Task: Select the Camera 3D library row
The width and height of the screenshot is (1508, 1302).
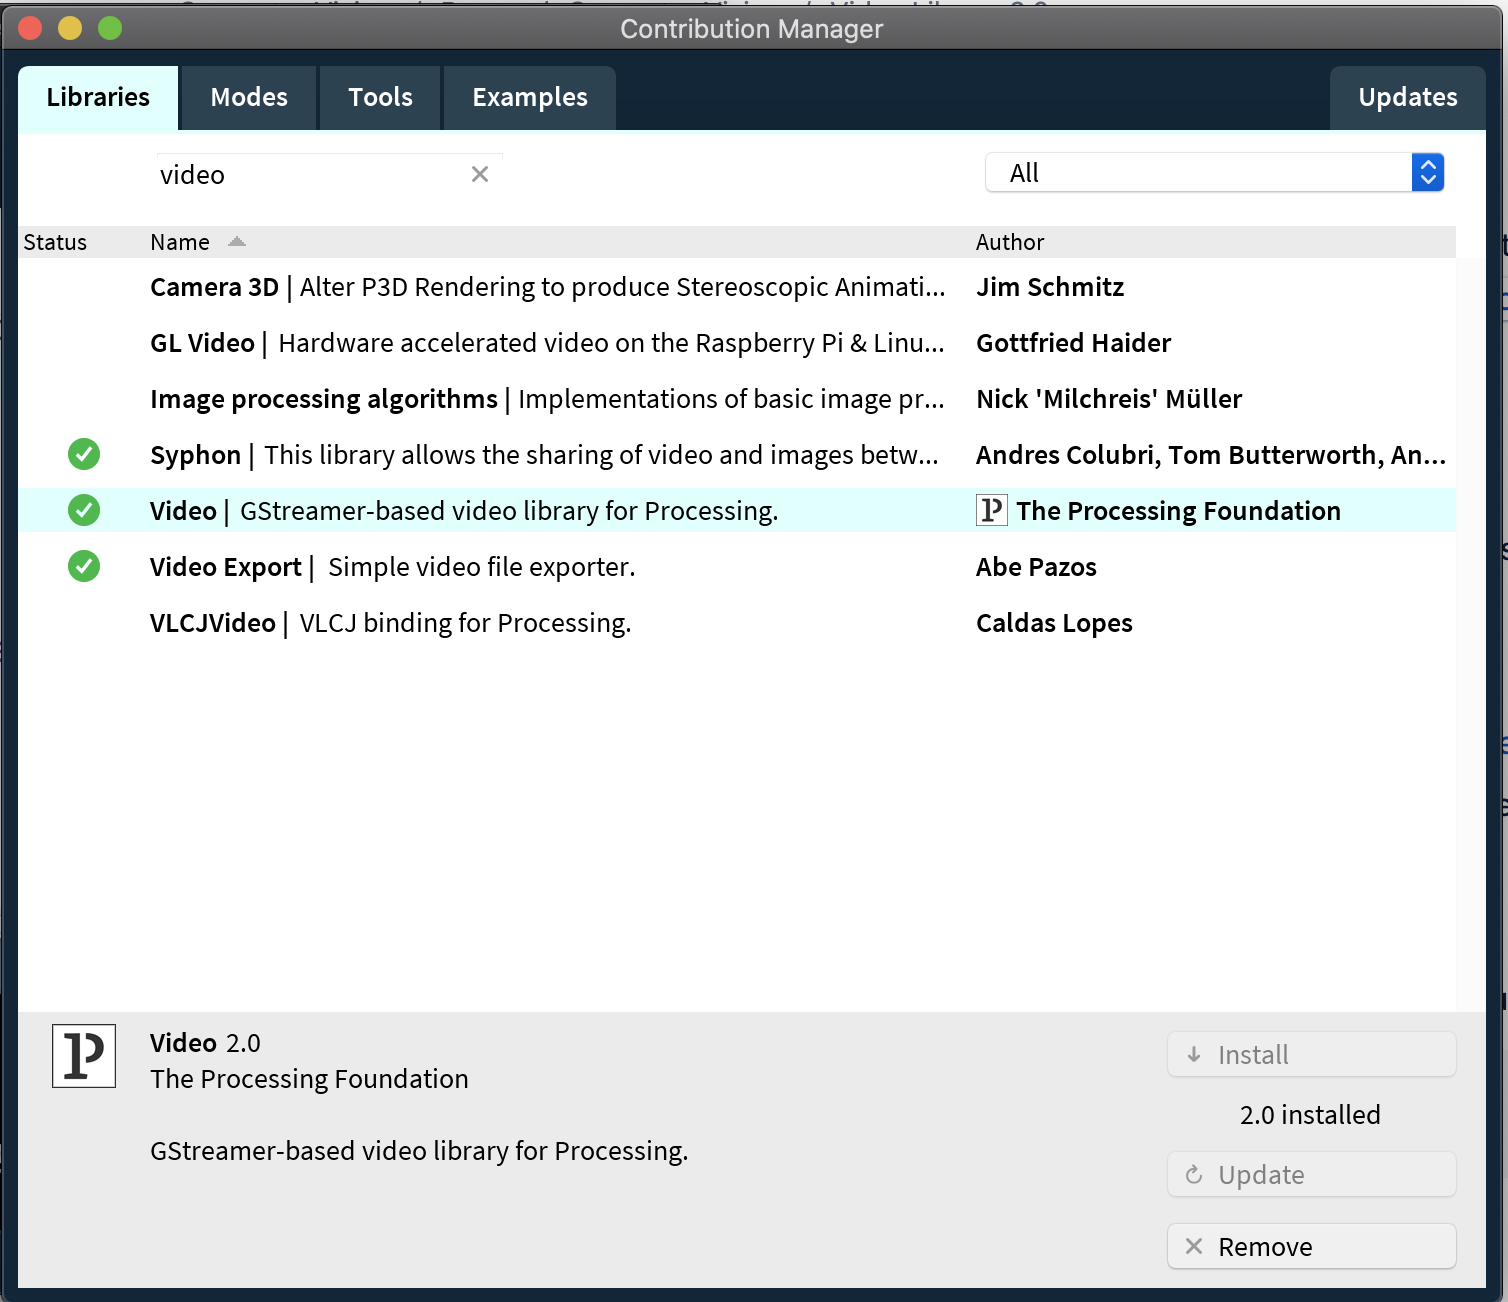Action: click(737, 287)
